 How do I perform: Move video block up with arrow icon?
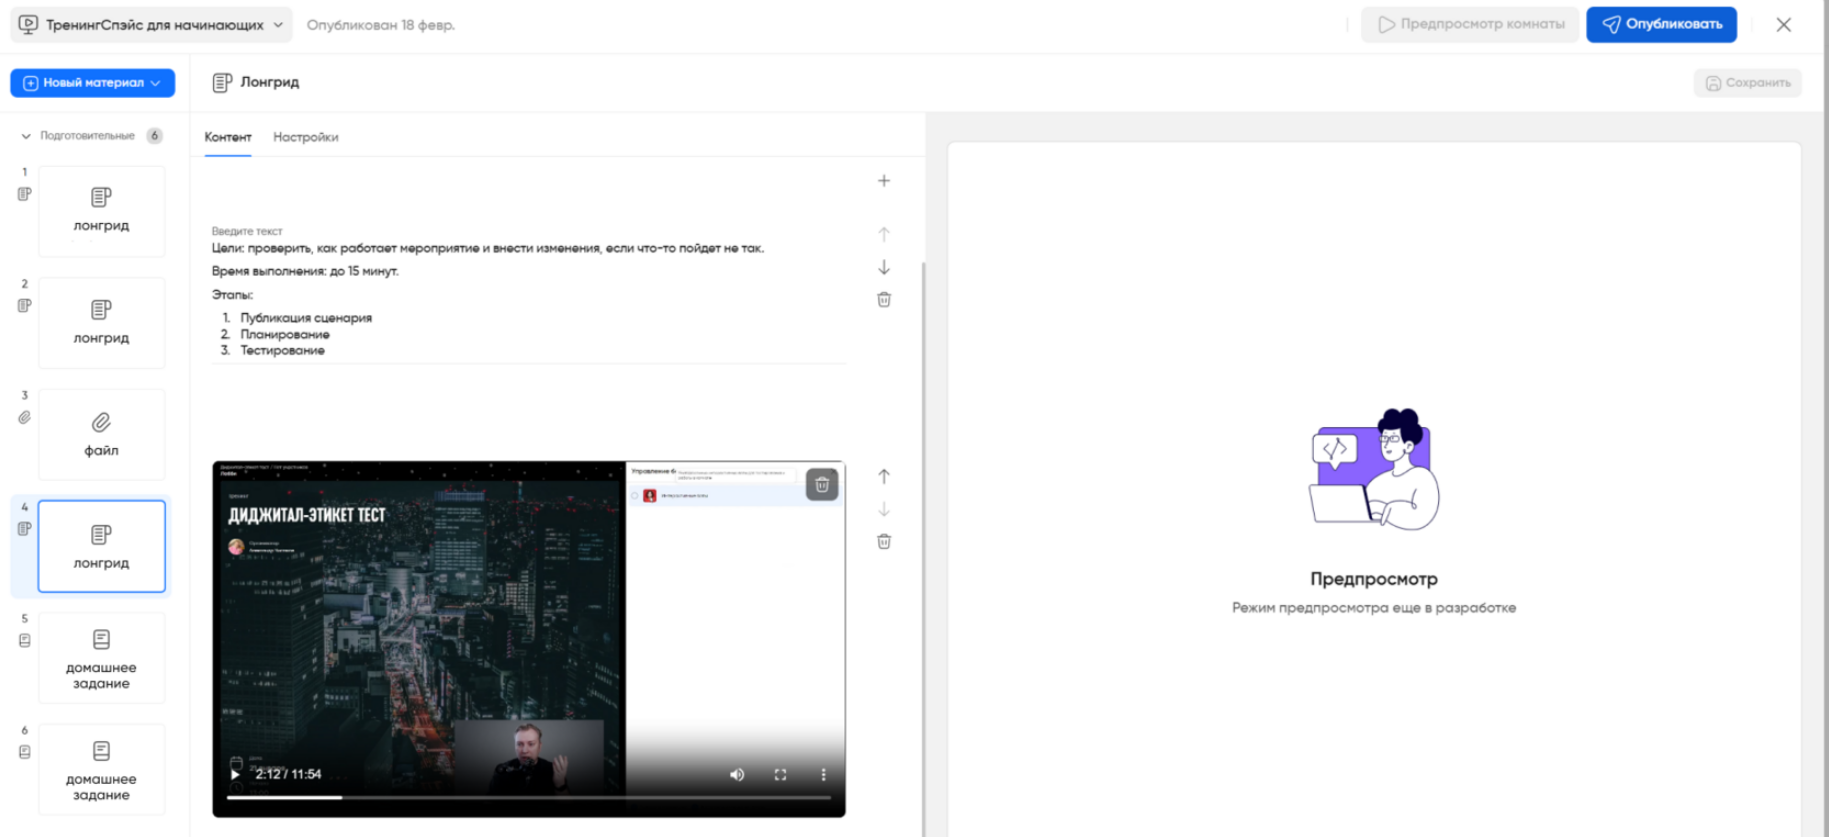pos(883,477)
